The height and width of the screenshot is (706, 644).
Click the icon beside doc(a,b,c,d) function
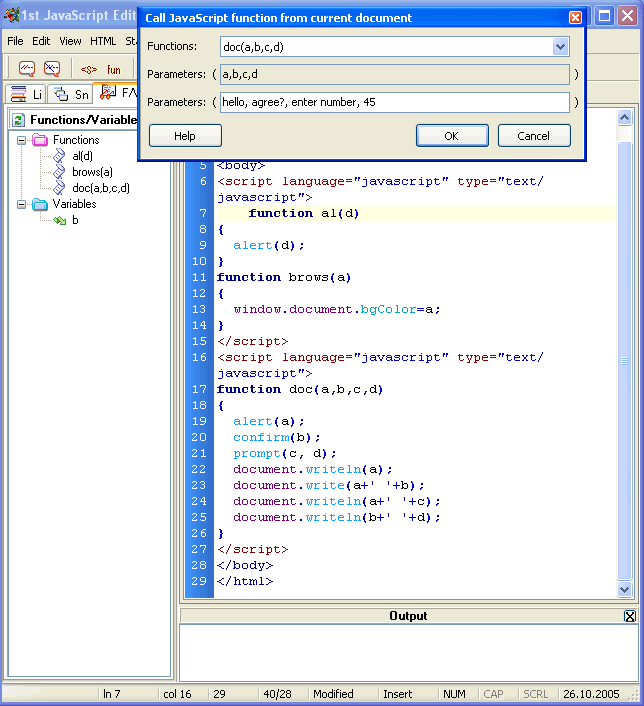tap(59, 188)
